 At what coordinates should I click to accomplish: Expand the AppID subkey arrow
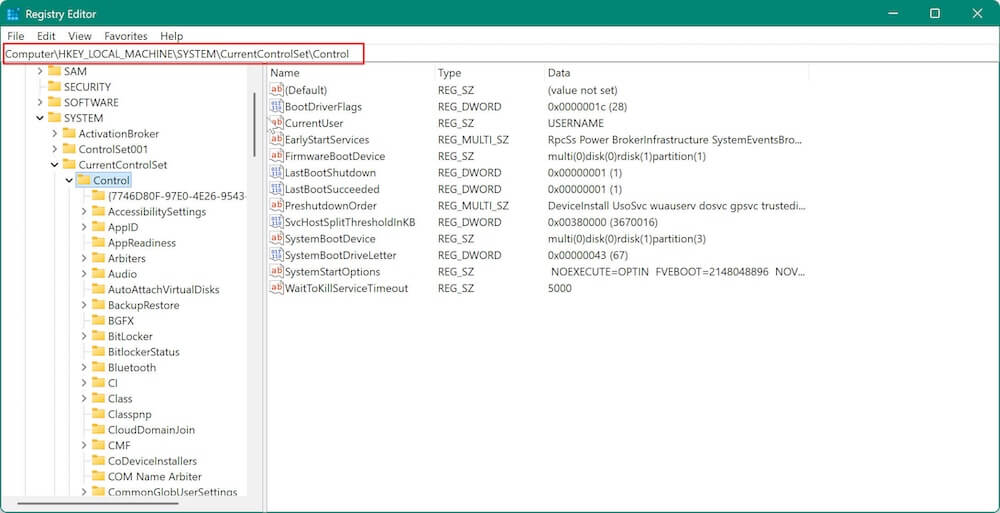point(84,228)
